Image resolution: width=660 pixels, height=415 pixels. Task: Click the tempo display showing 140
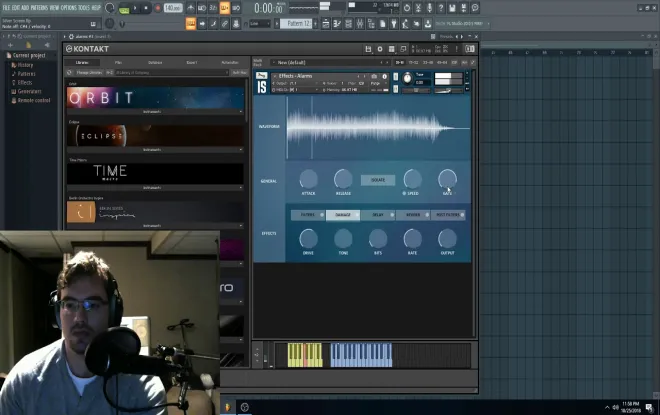click(x=173, y=8)
